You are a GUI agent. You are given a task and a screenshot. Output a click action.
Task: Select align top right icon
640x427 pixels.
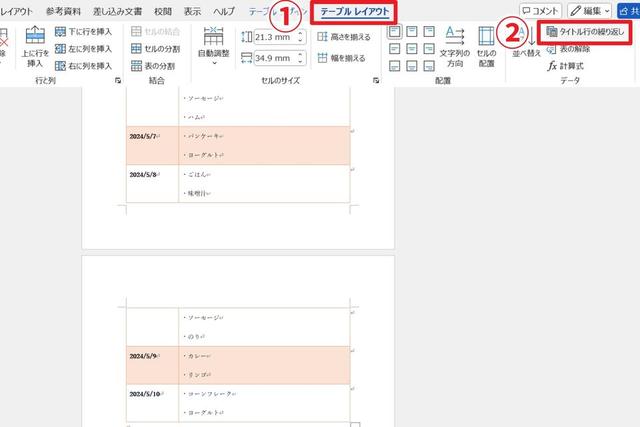[429, 31]
